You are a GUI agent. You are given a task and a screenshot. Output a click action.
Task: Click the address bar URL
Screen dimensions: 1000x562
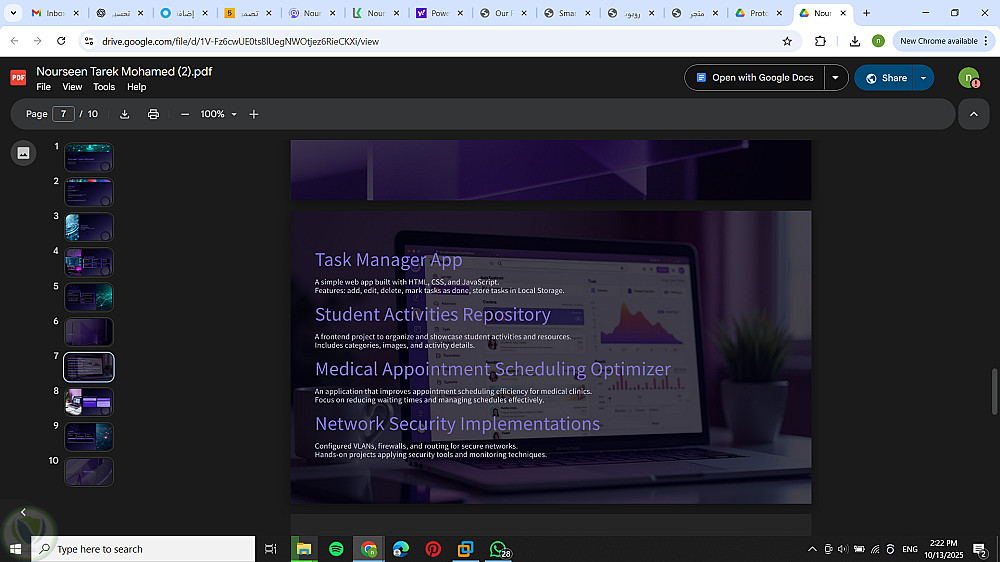pyautogui.click(x=240, y=41)
